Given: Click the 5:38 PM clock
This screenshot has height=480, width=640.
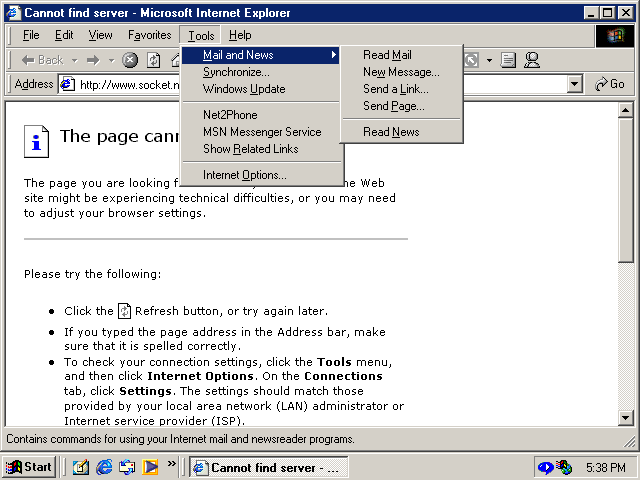Looking at the screenshot, I should [x=606, y=467].
